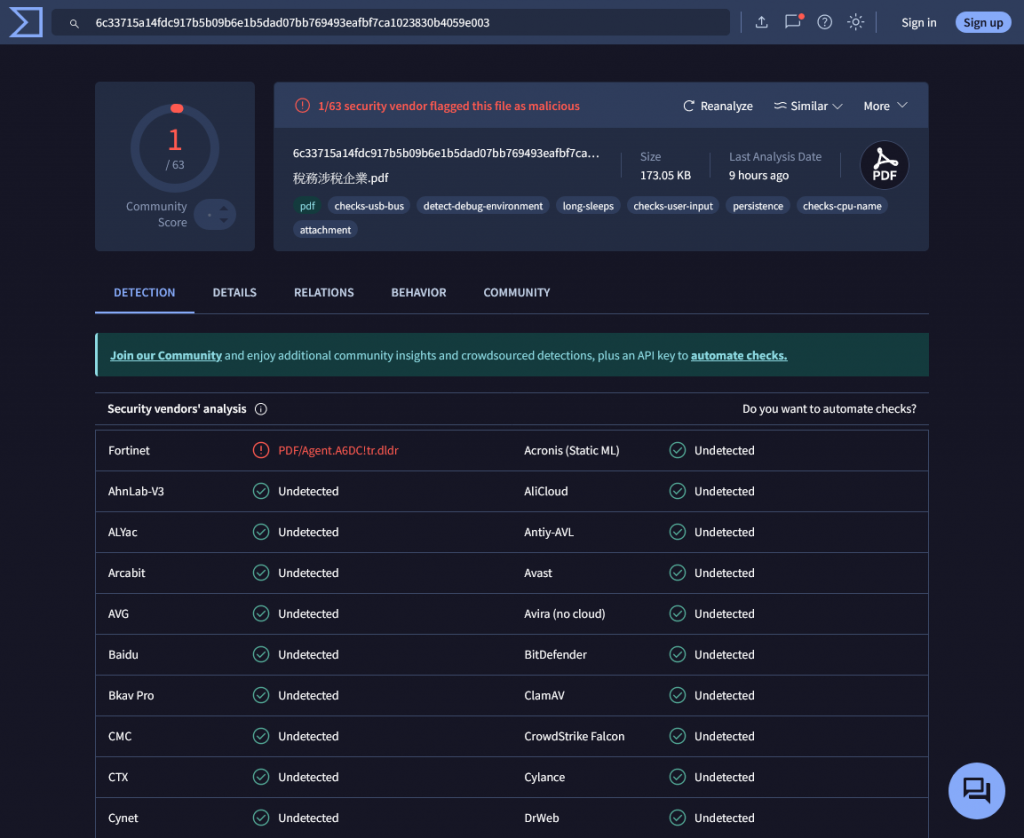Toggle the light/dark theme sun icon
The image size is (1024, 838).
coord(856,22)
